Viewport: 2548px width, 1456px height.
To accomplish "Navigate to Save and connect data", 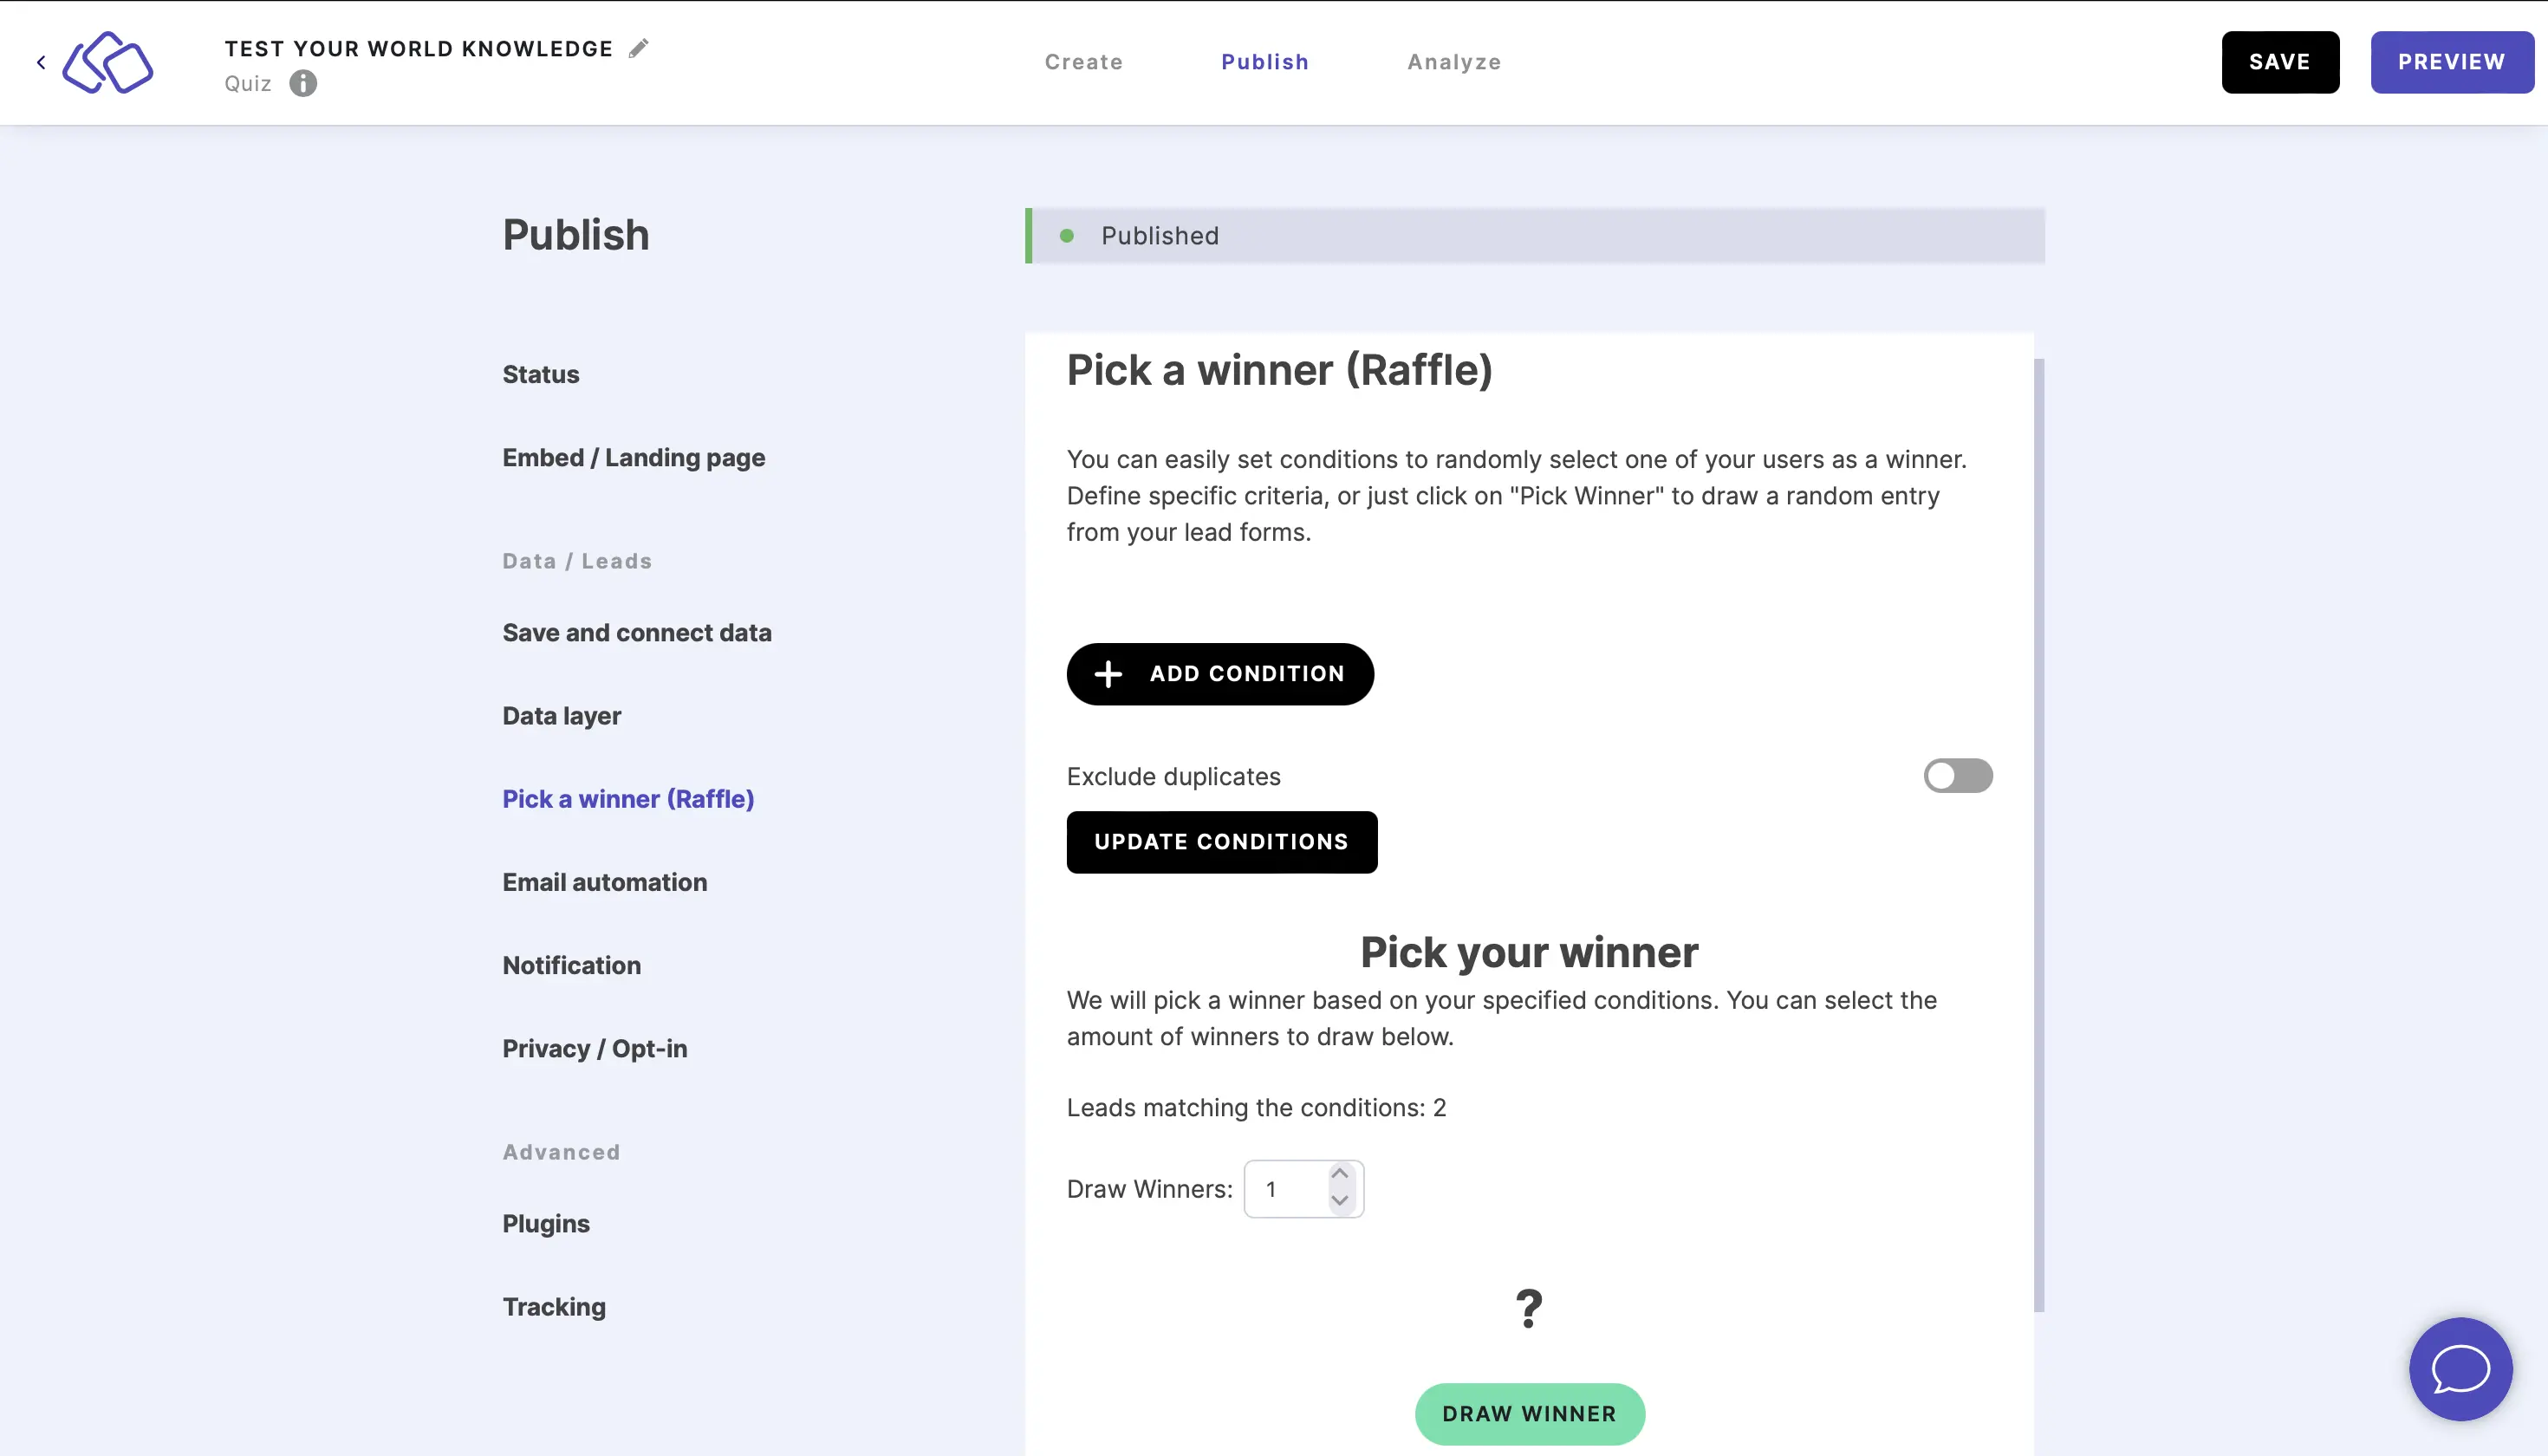I will pyautogui.click(x=637, y=632).
